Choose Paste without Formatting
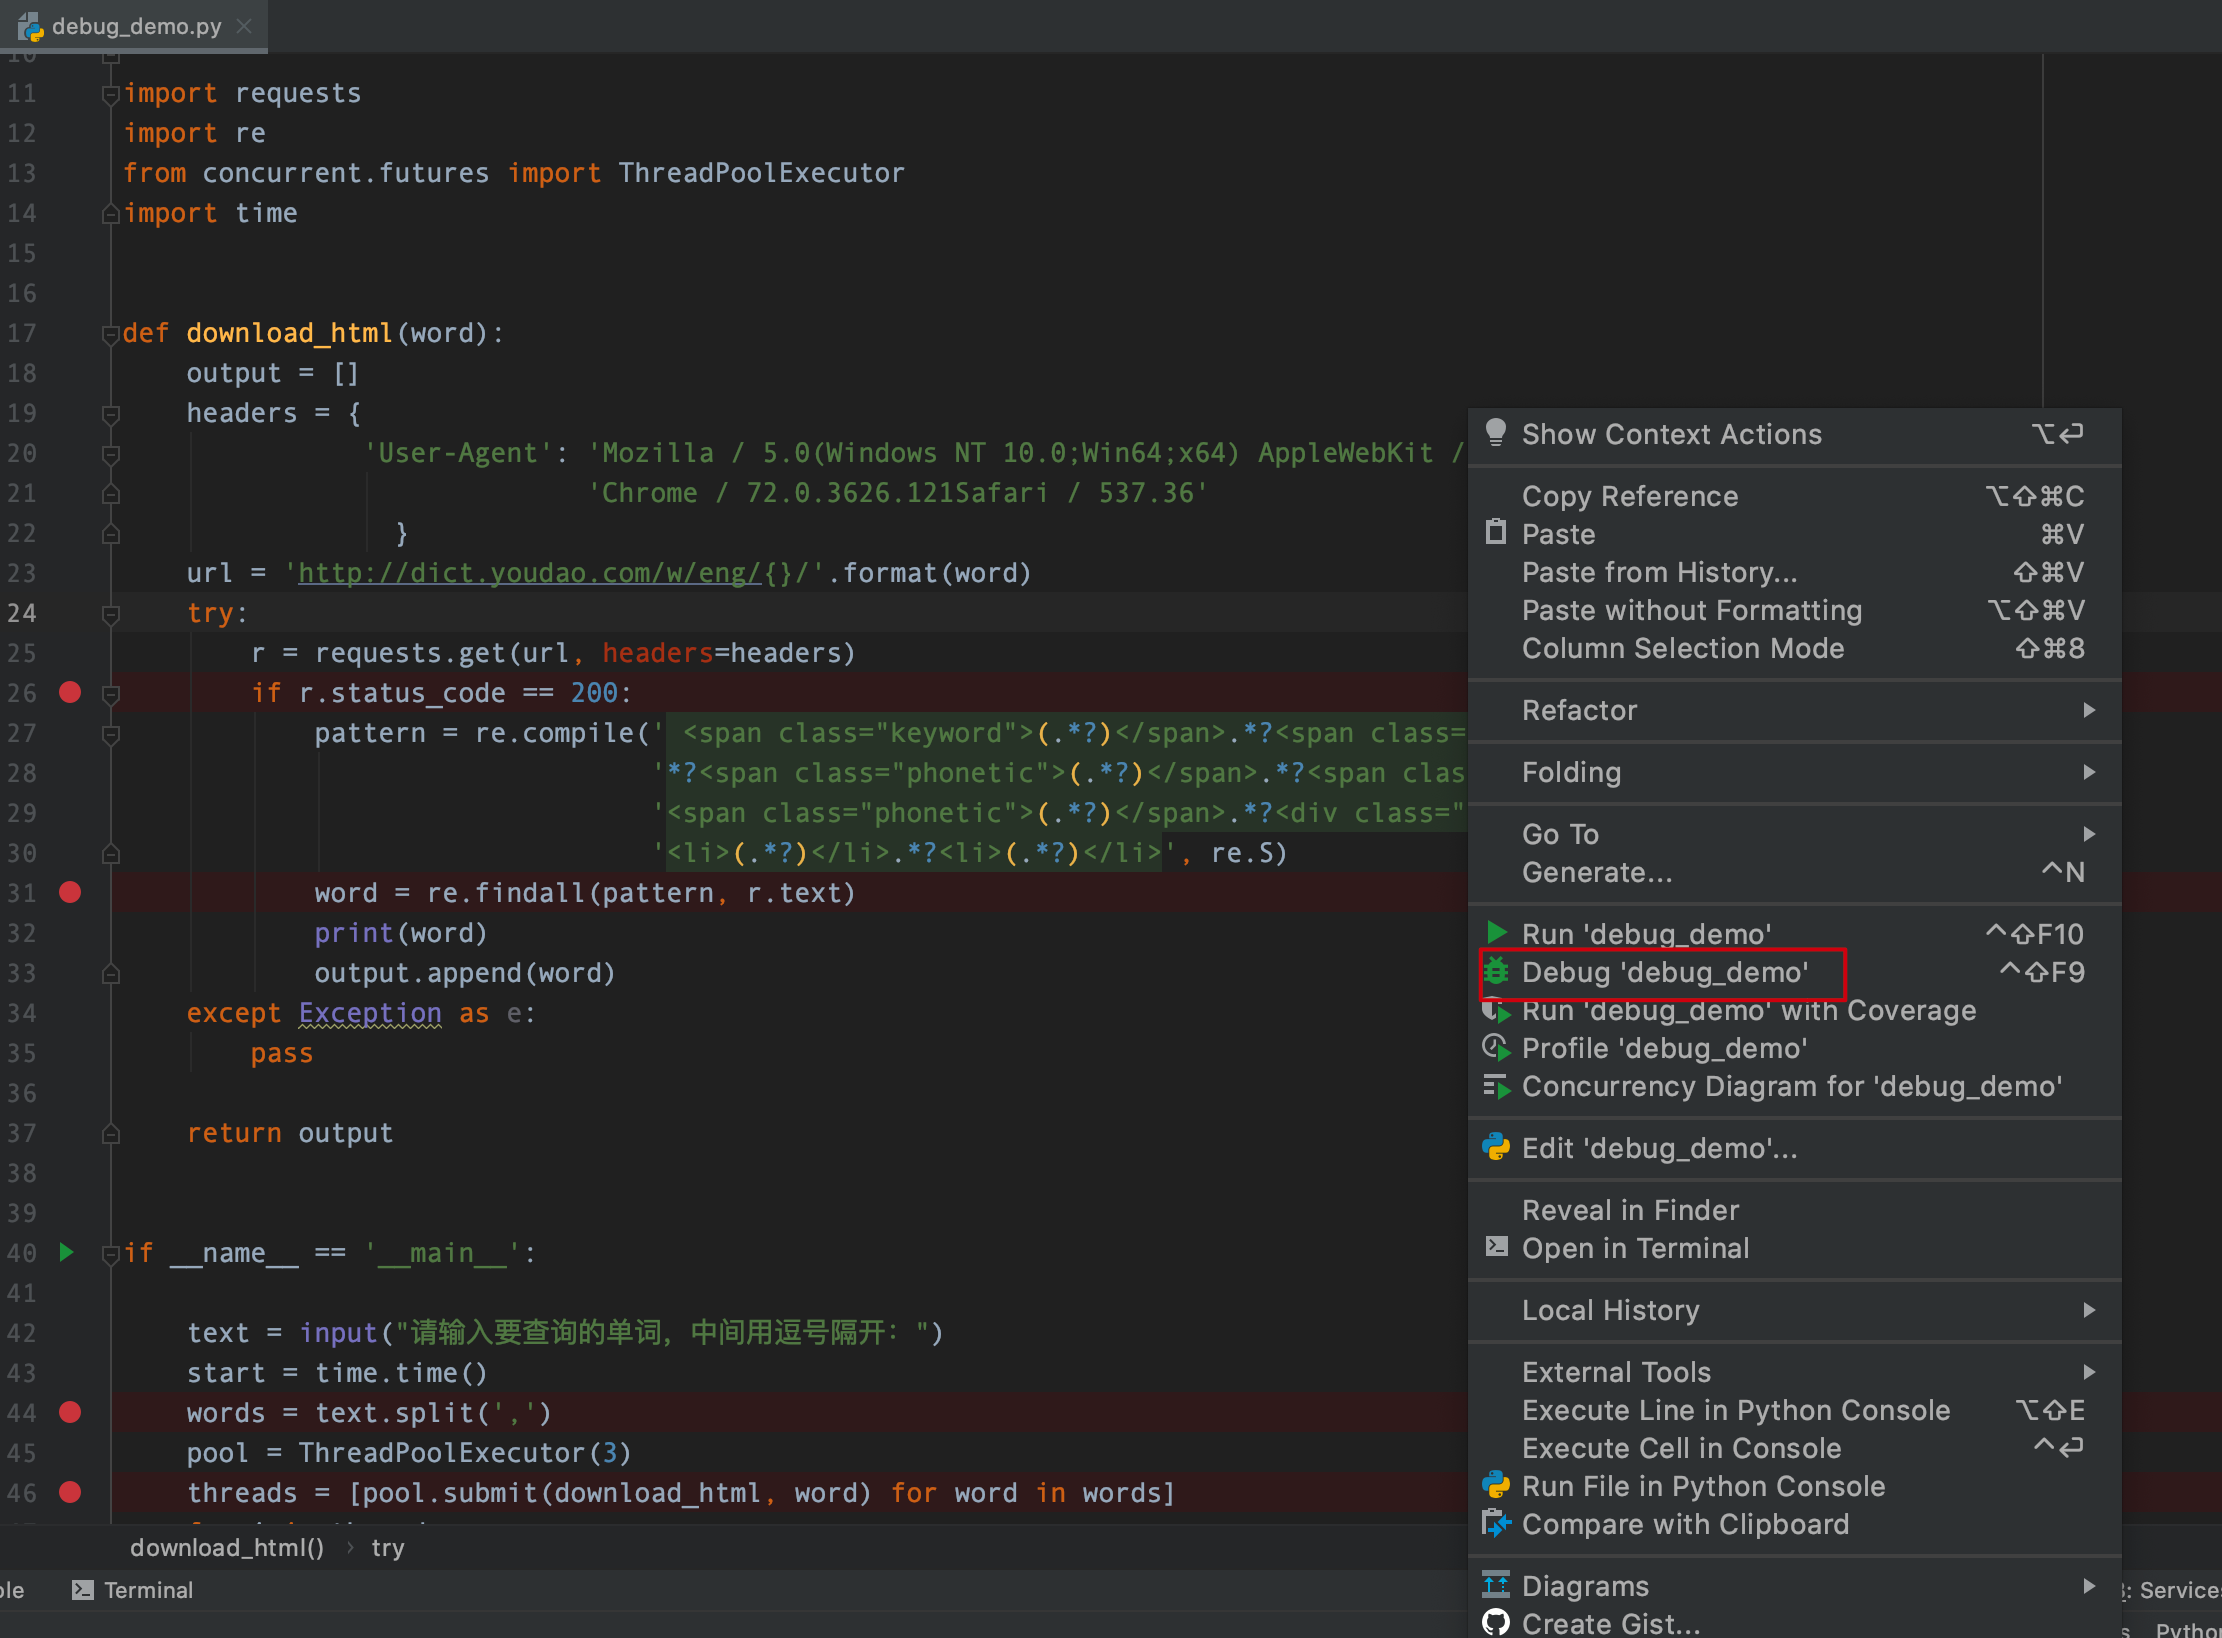Viewport: 2222px width, 1638px height. [1795, 610]
